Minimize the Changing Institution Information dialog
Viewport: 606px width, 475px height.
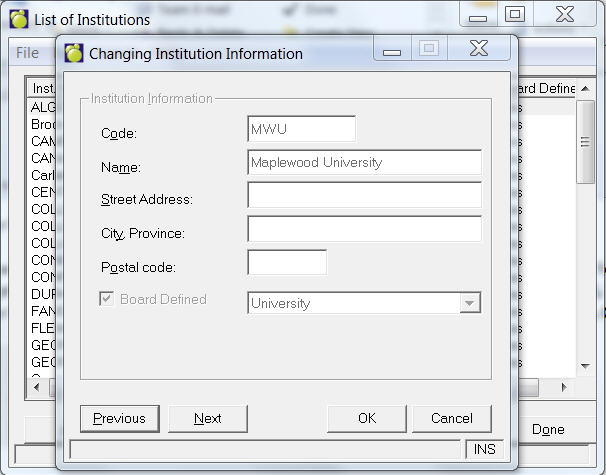point(392,51)
